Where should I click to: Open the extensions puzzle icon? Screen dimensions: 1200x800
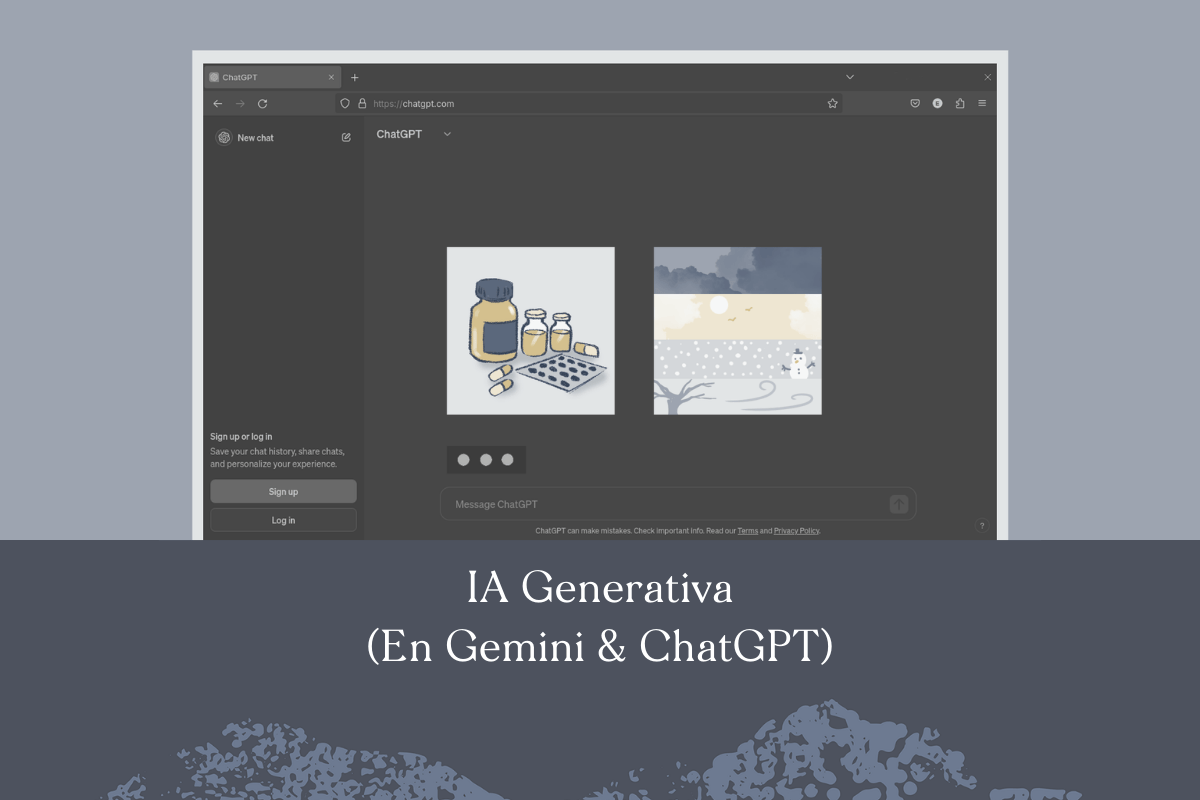pos(960,103)
